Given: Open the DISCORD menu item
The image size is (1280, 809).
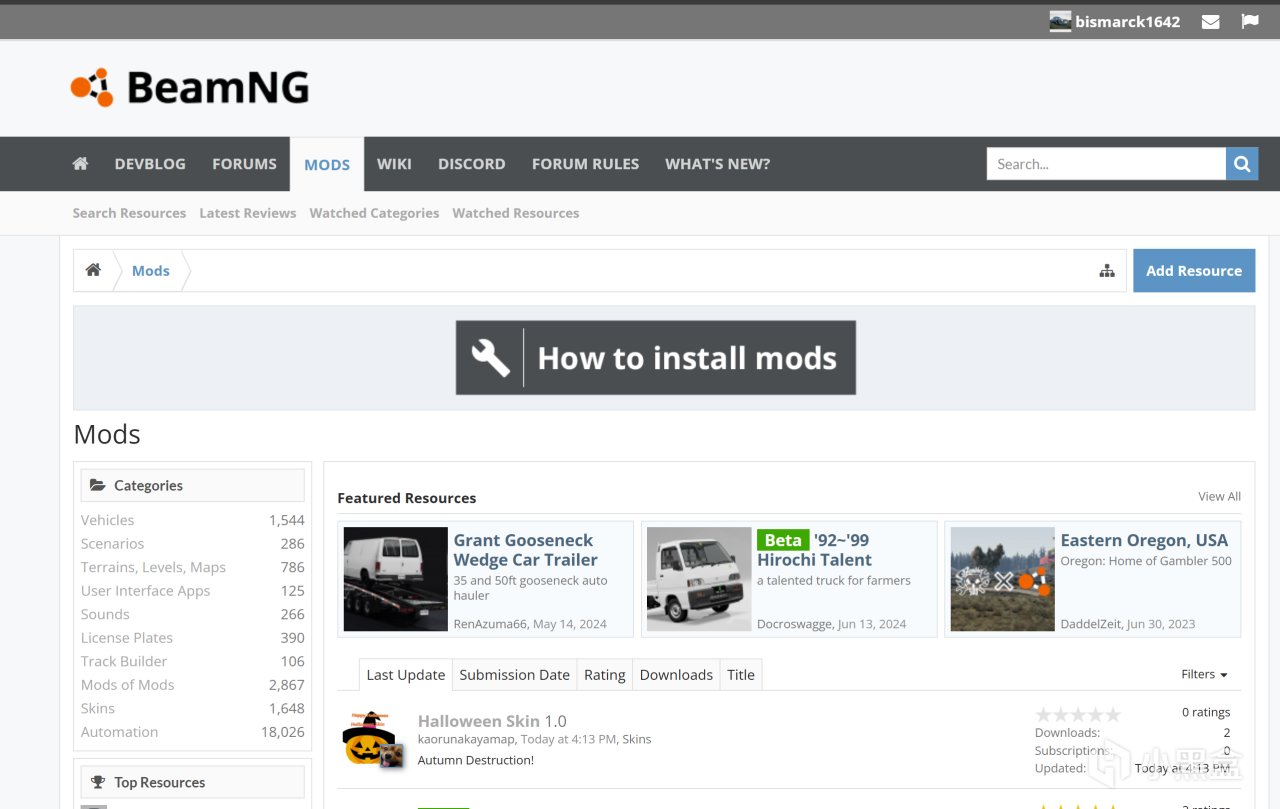Looking at the screenshot, I should pyautogui.click(x=471, y=164).
